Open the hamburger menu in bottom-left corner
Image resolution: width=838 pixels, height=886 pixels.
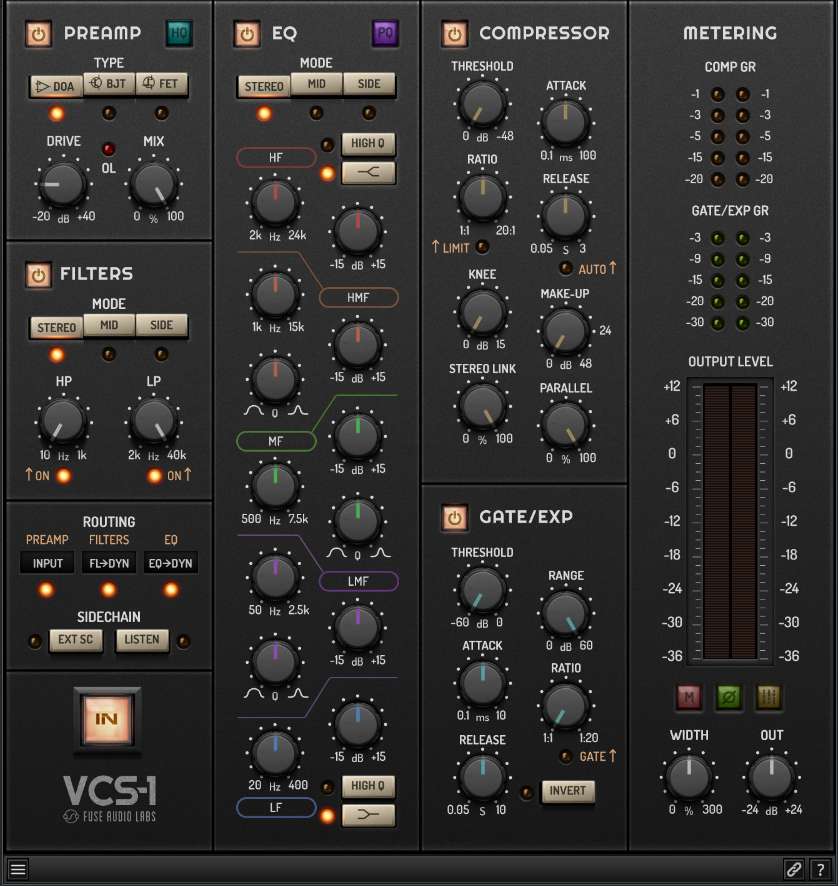(x=18, y=870)
